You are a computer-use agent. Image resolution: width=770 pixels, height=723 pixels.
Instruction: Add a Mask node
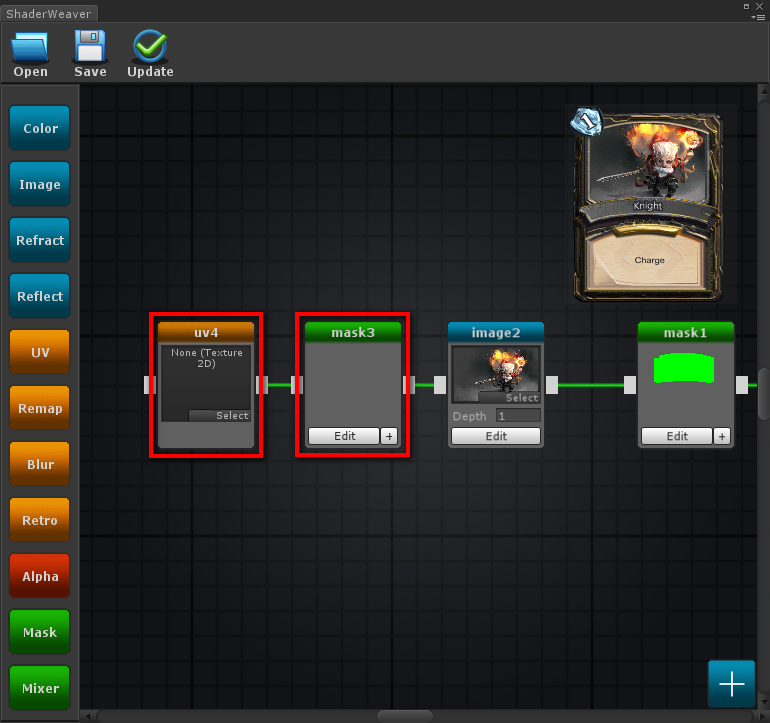tap(40, 632)
